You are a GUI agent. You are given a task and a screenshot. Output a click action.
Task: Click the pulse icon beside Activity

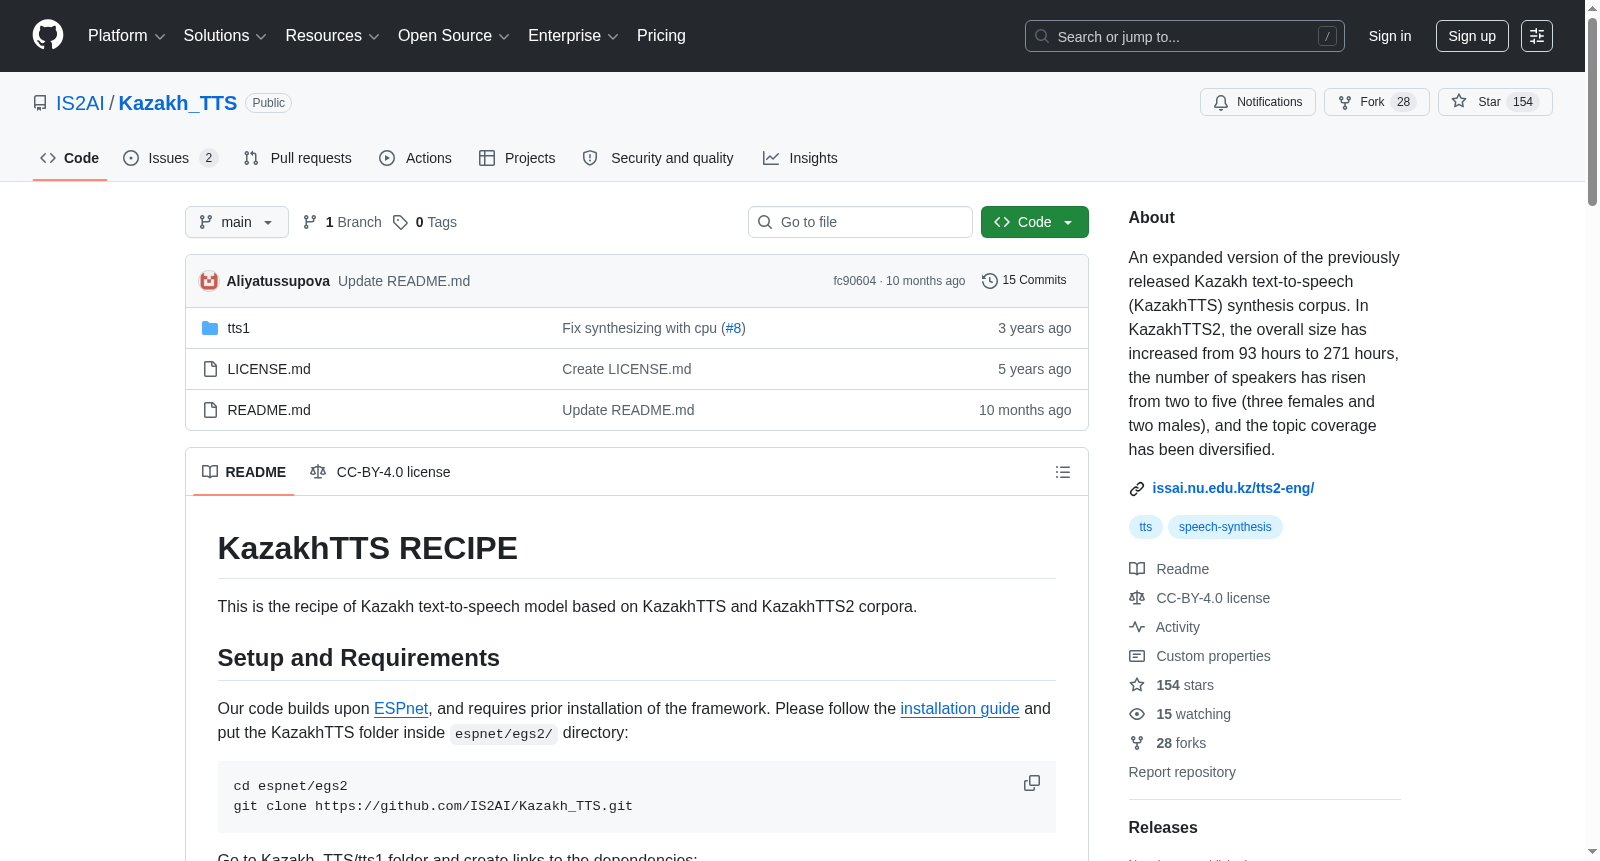pyautogui.click(x=1137, y=627)
